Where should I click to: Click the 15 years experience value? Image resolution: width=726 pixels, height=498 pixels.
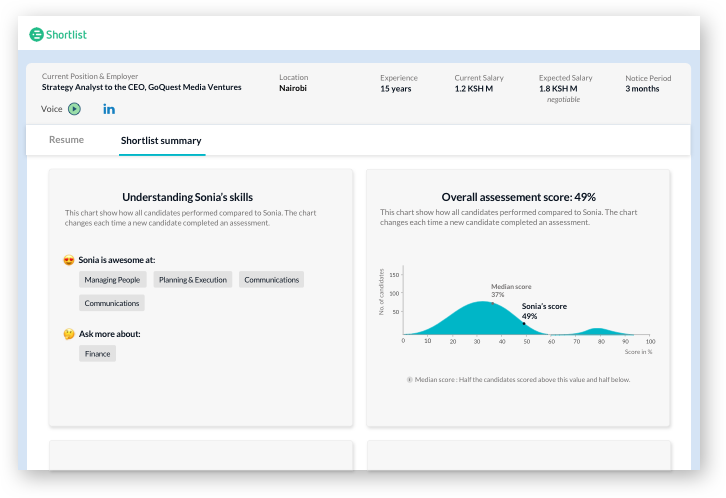(x=395, y=89)
